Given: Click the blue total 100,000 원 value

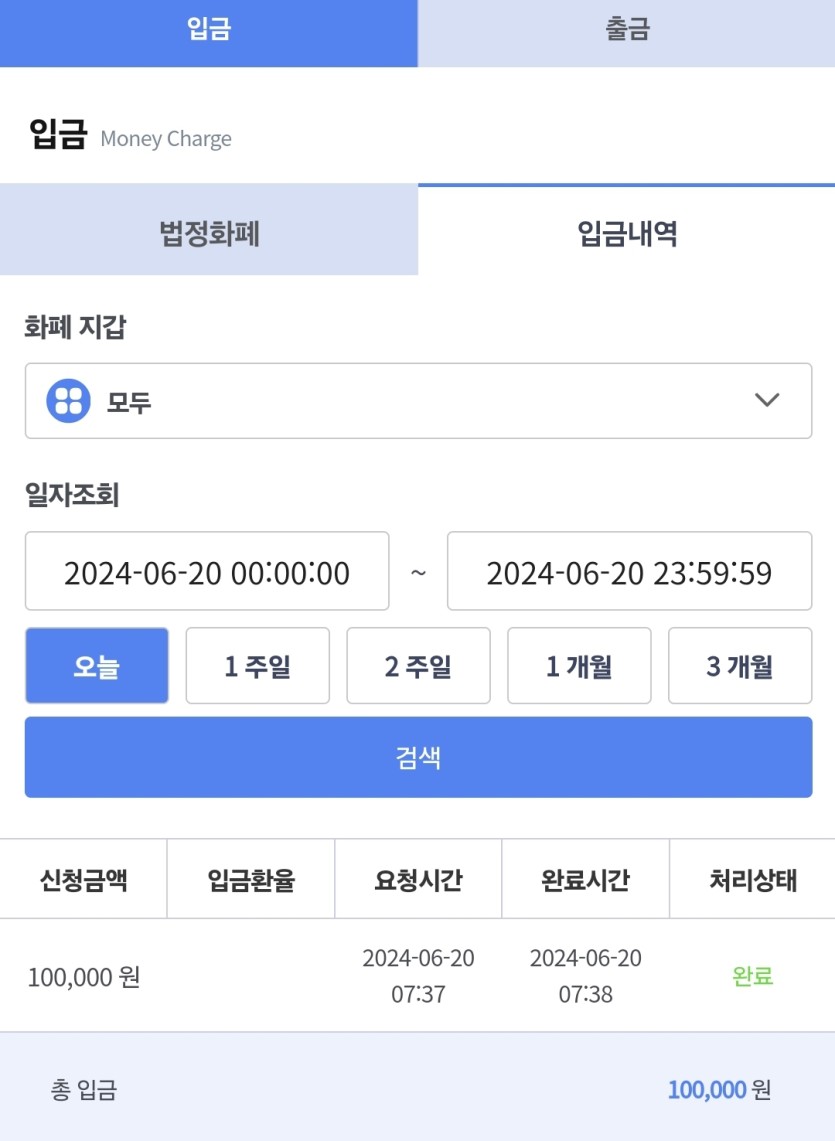Looking at the screenshot, I should point(719,1089).
